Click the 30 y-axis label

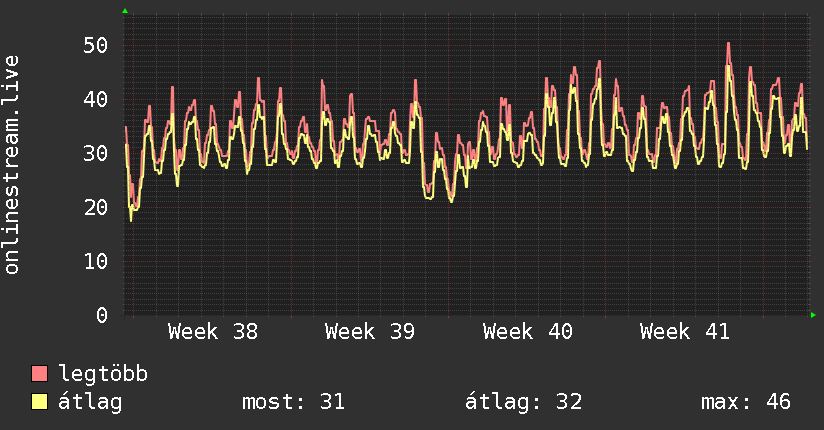(x=96, y=153)
